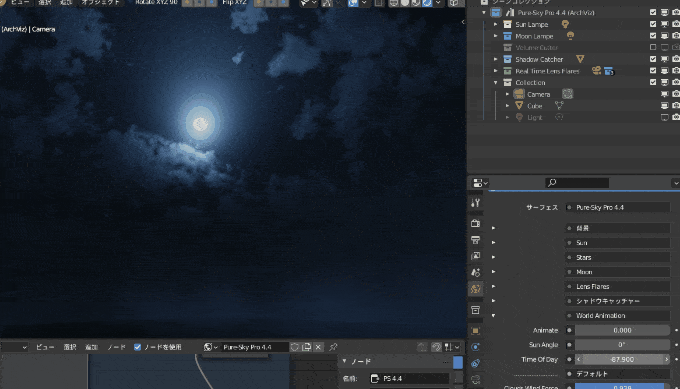
Task: Open the Collection properties tab icon
Action: (475, 310)
